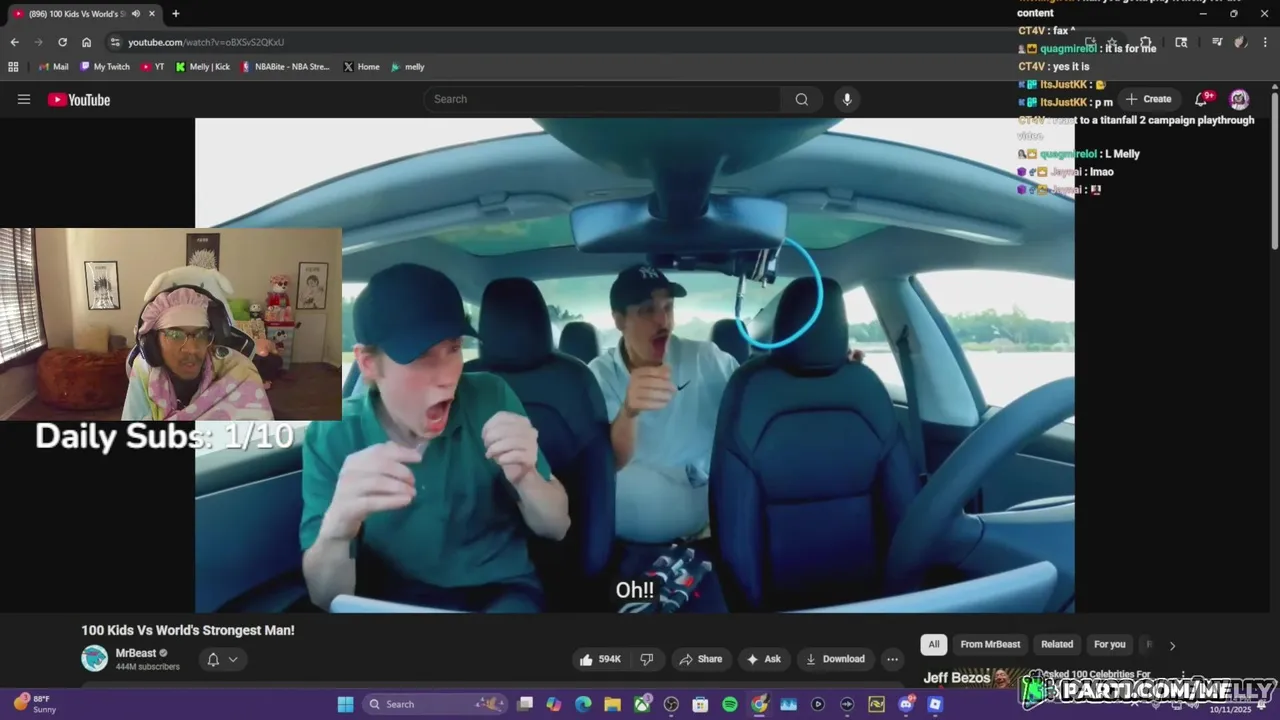Open Melly | Kick bookmark
This screenshot has height=720, width=1280.
point(203,67)
